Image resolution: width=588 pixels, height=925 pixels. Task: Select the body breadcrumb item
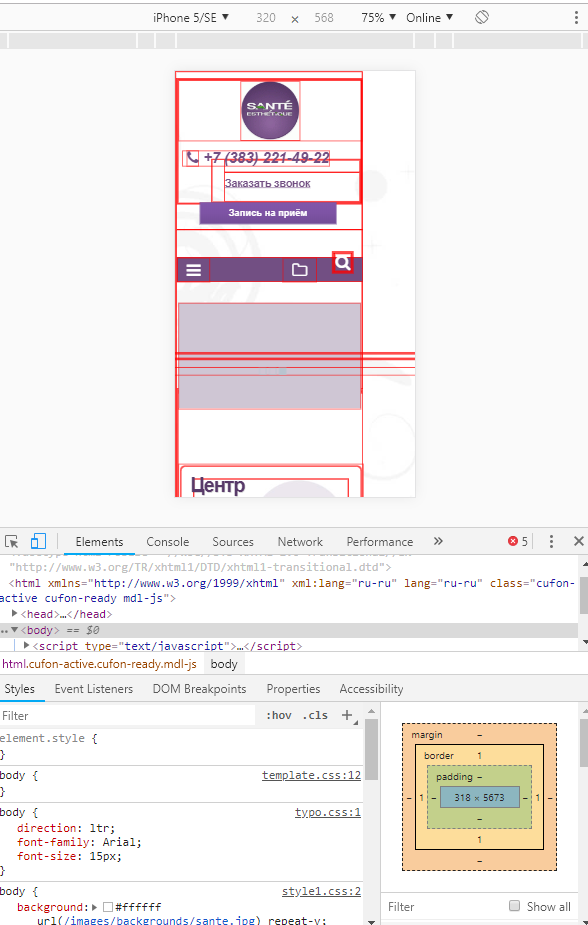pyautogui.click(x=224, y=664)
